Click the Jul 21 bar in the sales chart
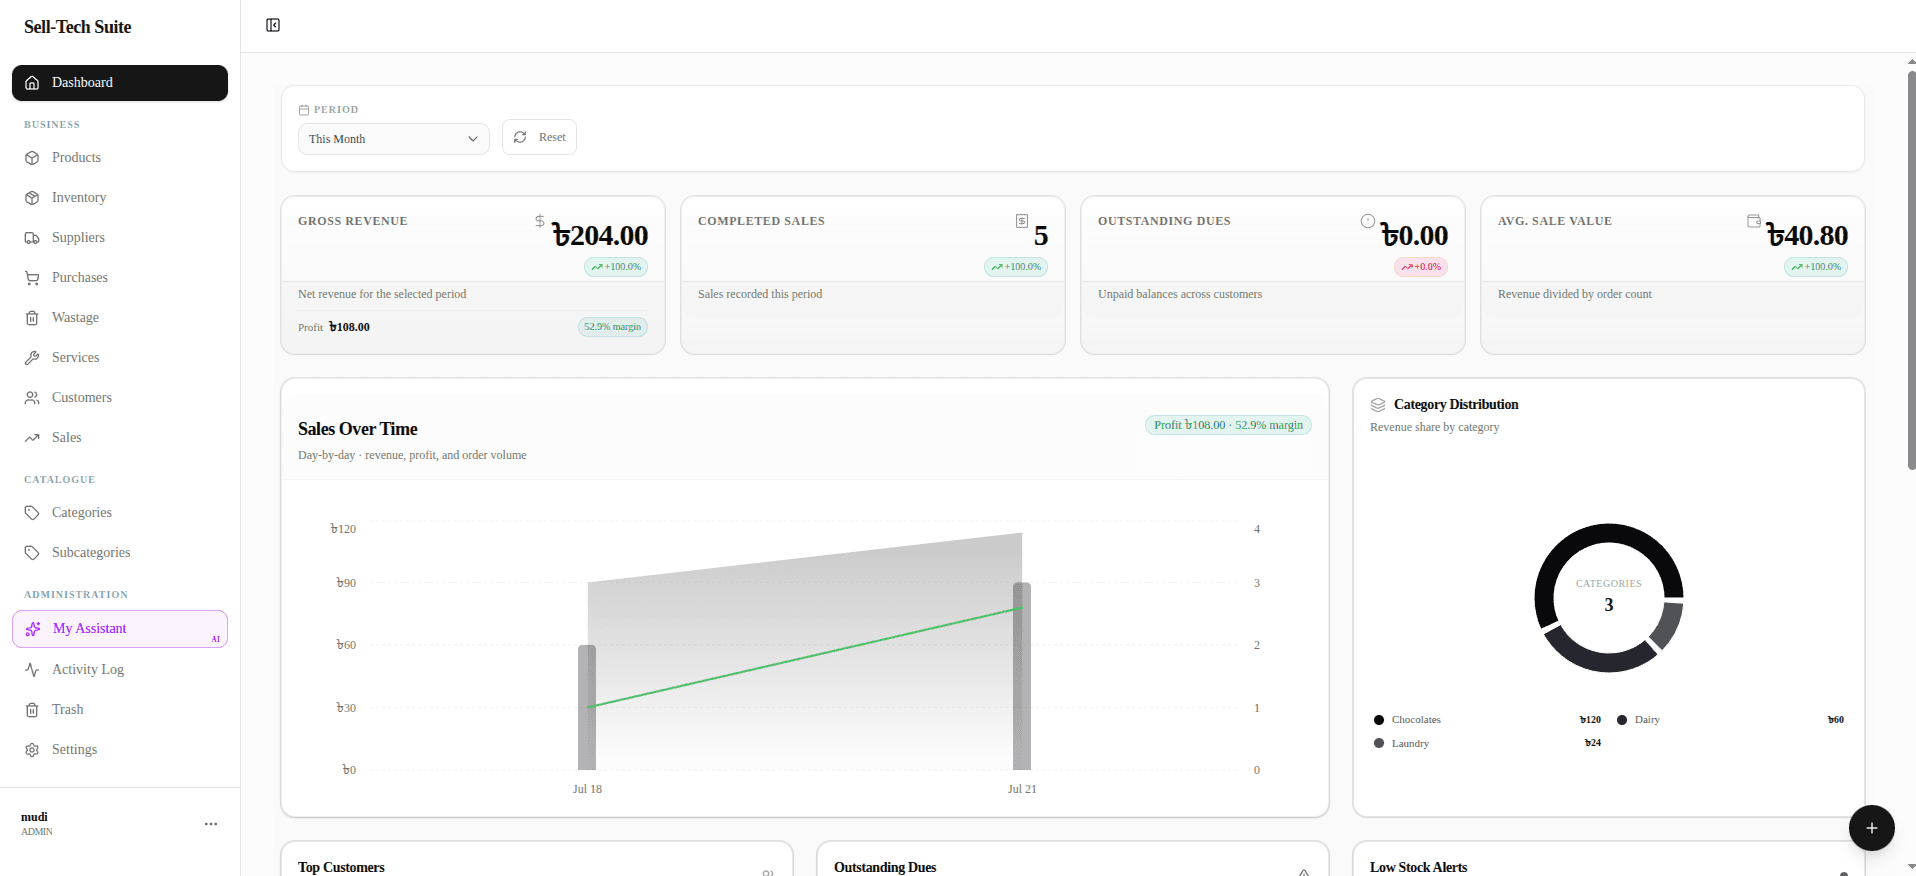Screen dimensions: 1916x876 [1022, 676]
